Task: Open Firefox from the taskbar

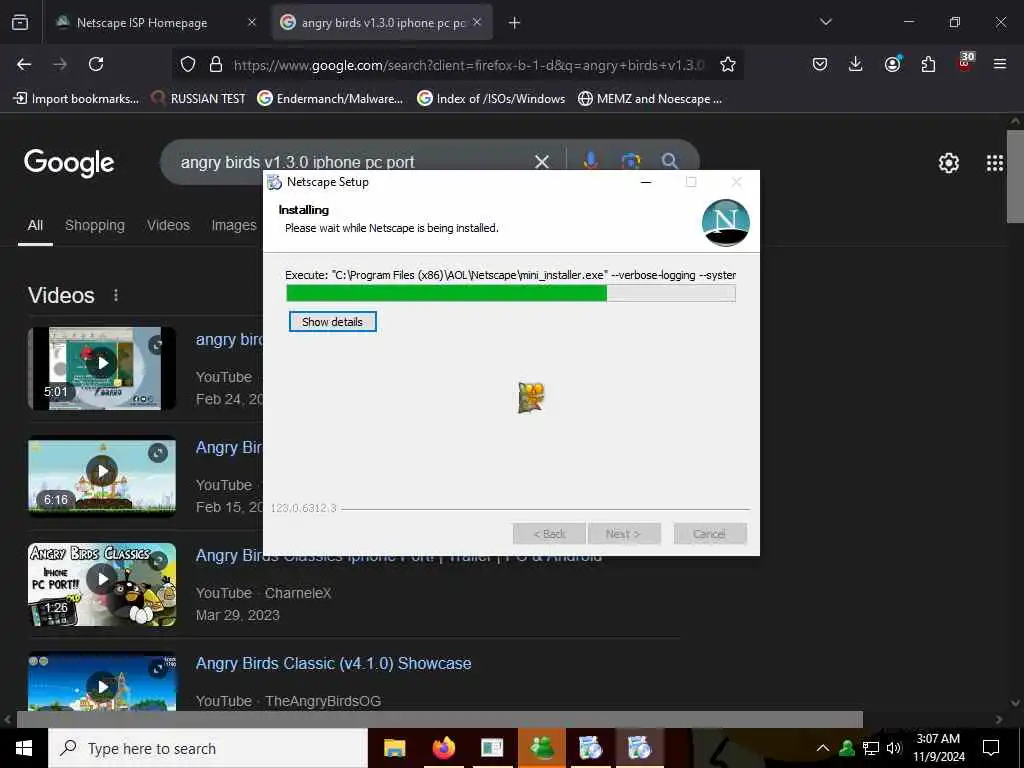Action: tap(443, 748)
